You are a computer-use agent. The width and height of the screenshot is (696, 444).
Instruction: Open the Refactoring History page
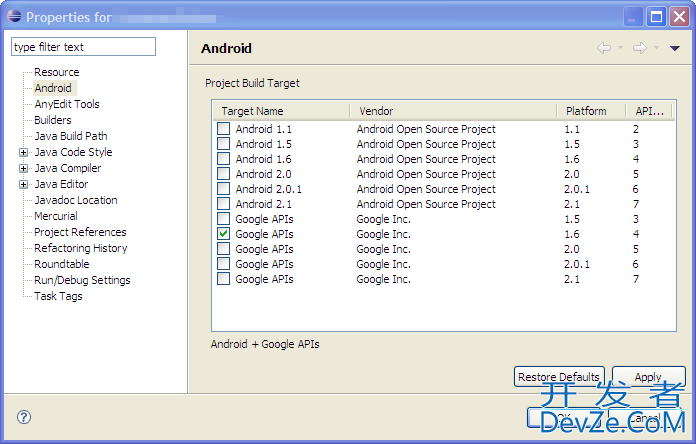(x=80, y=248)
